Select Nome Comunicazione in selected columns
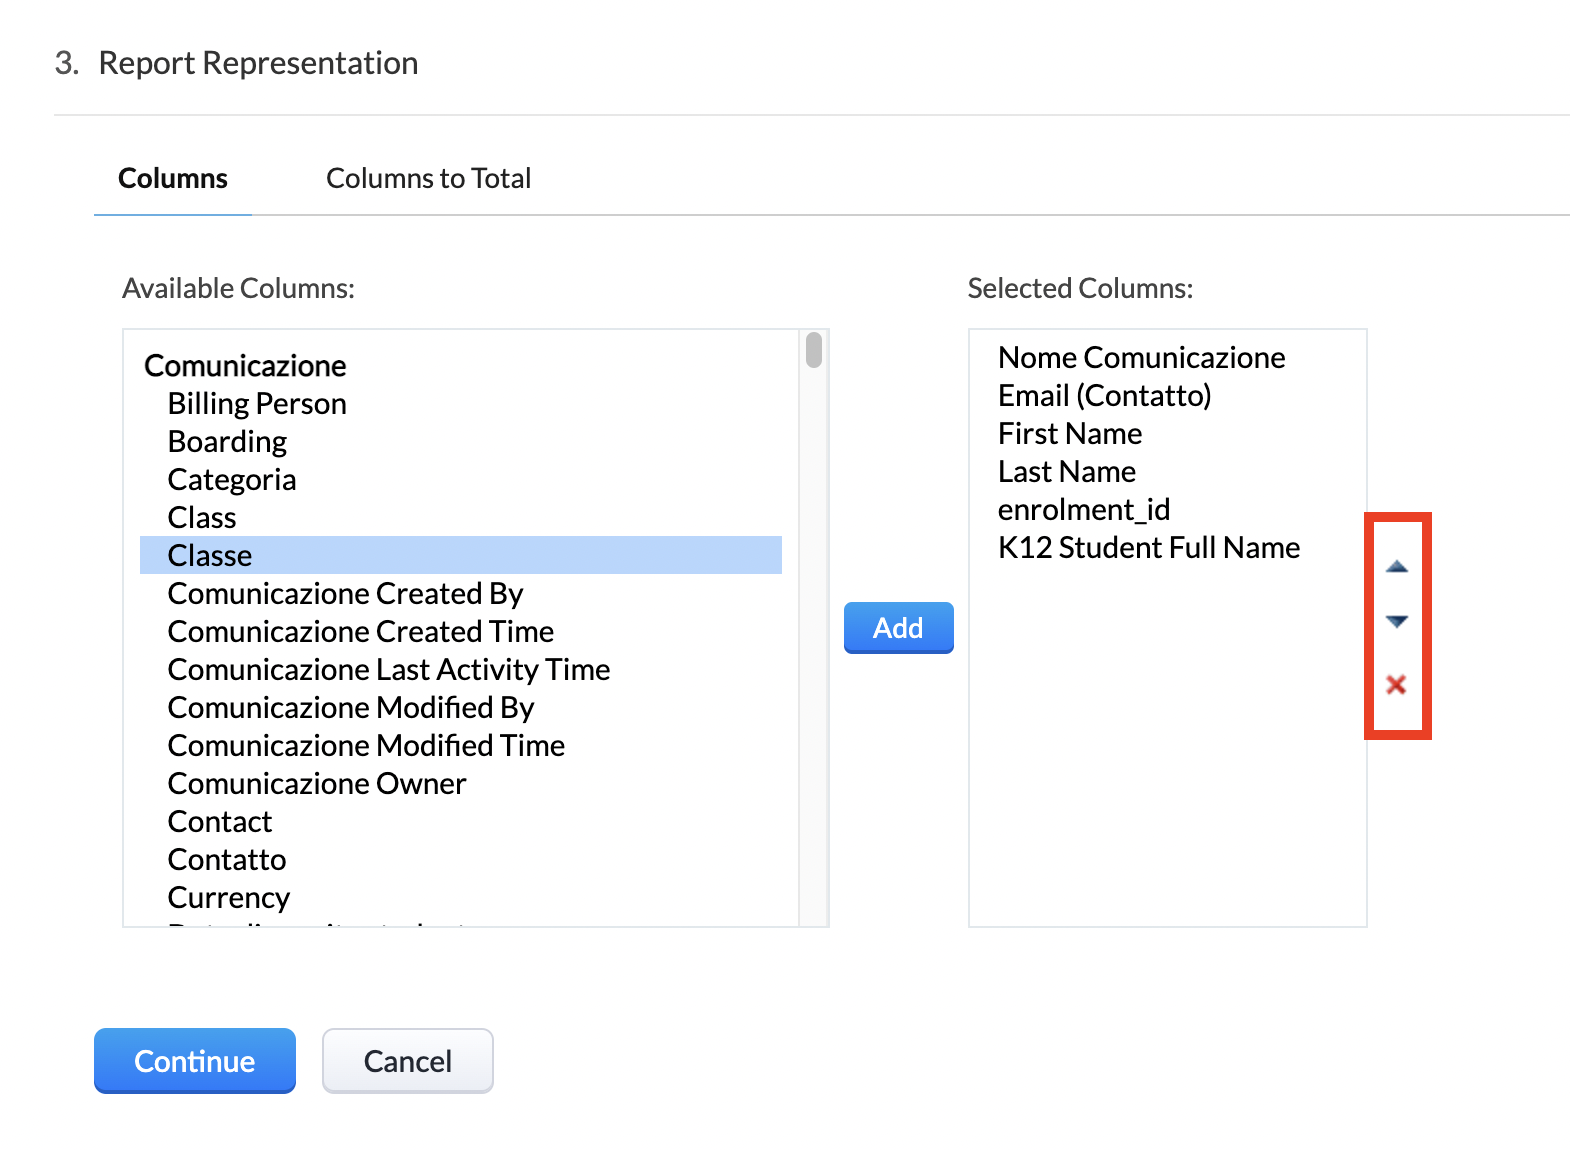 coord(1141,358)
